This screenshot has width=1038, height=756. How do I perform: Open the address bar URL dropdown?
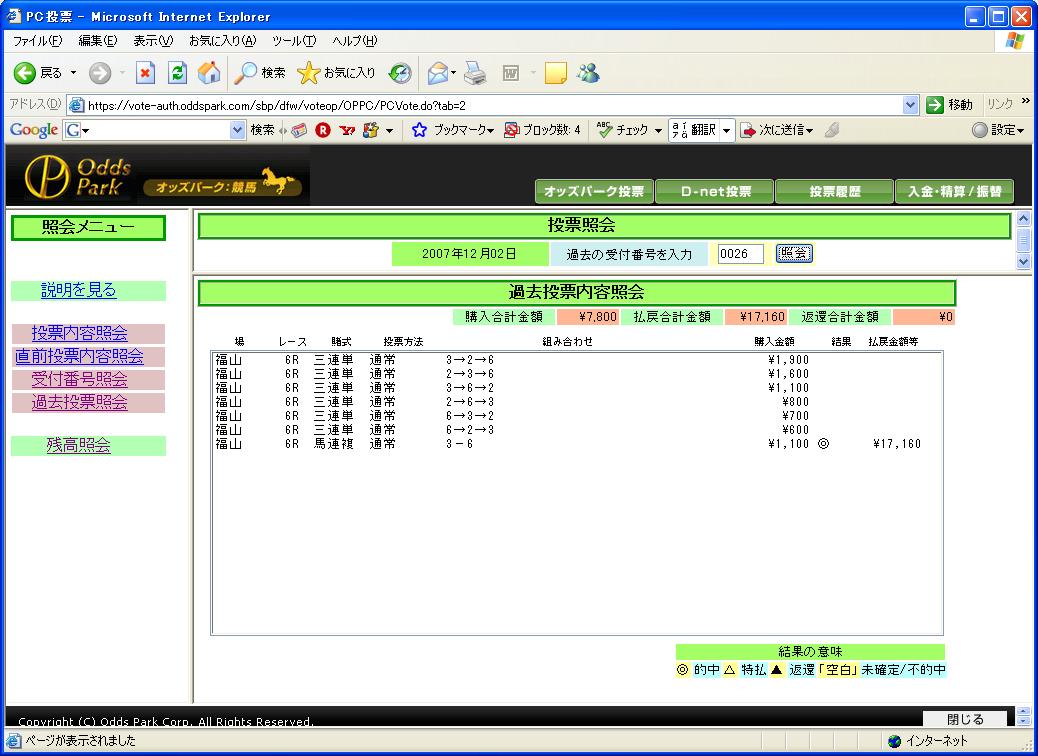click(x=910, y=105)
